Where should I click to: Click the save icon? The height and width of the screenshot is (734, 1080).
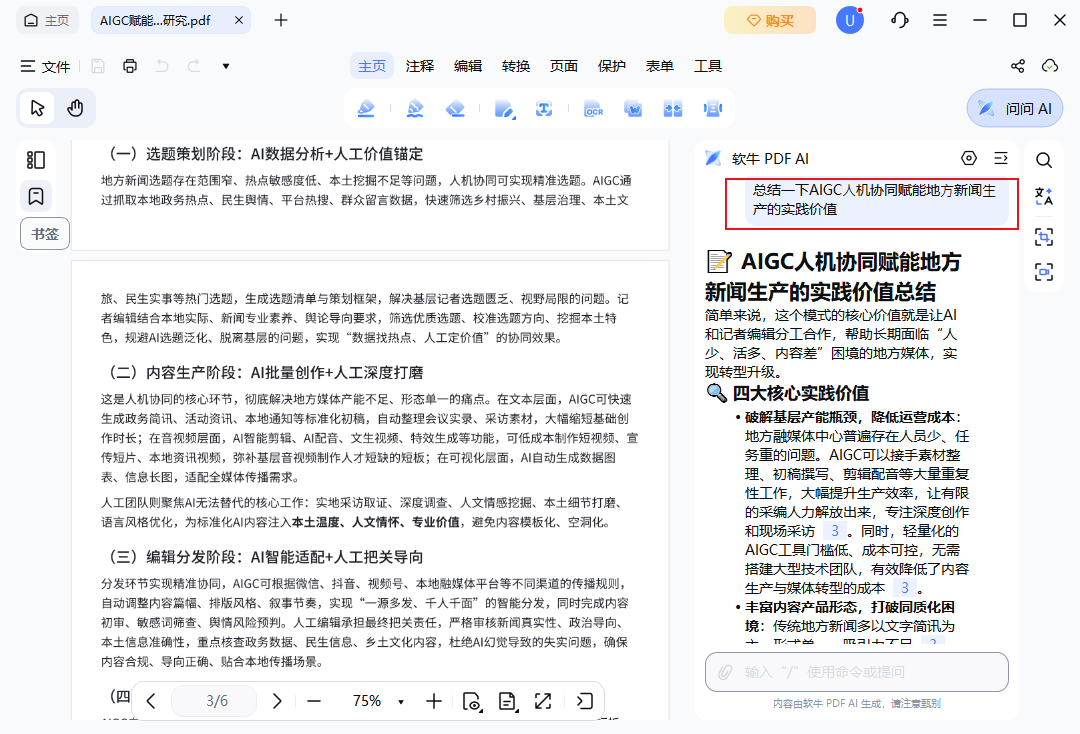pos(98,66)
